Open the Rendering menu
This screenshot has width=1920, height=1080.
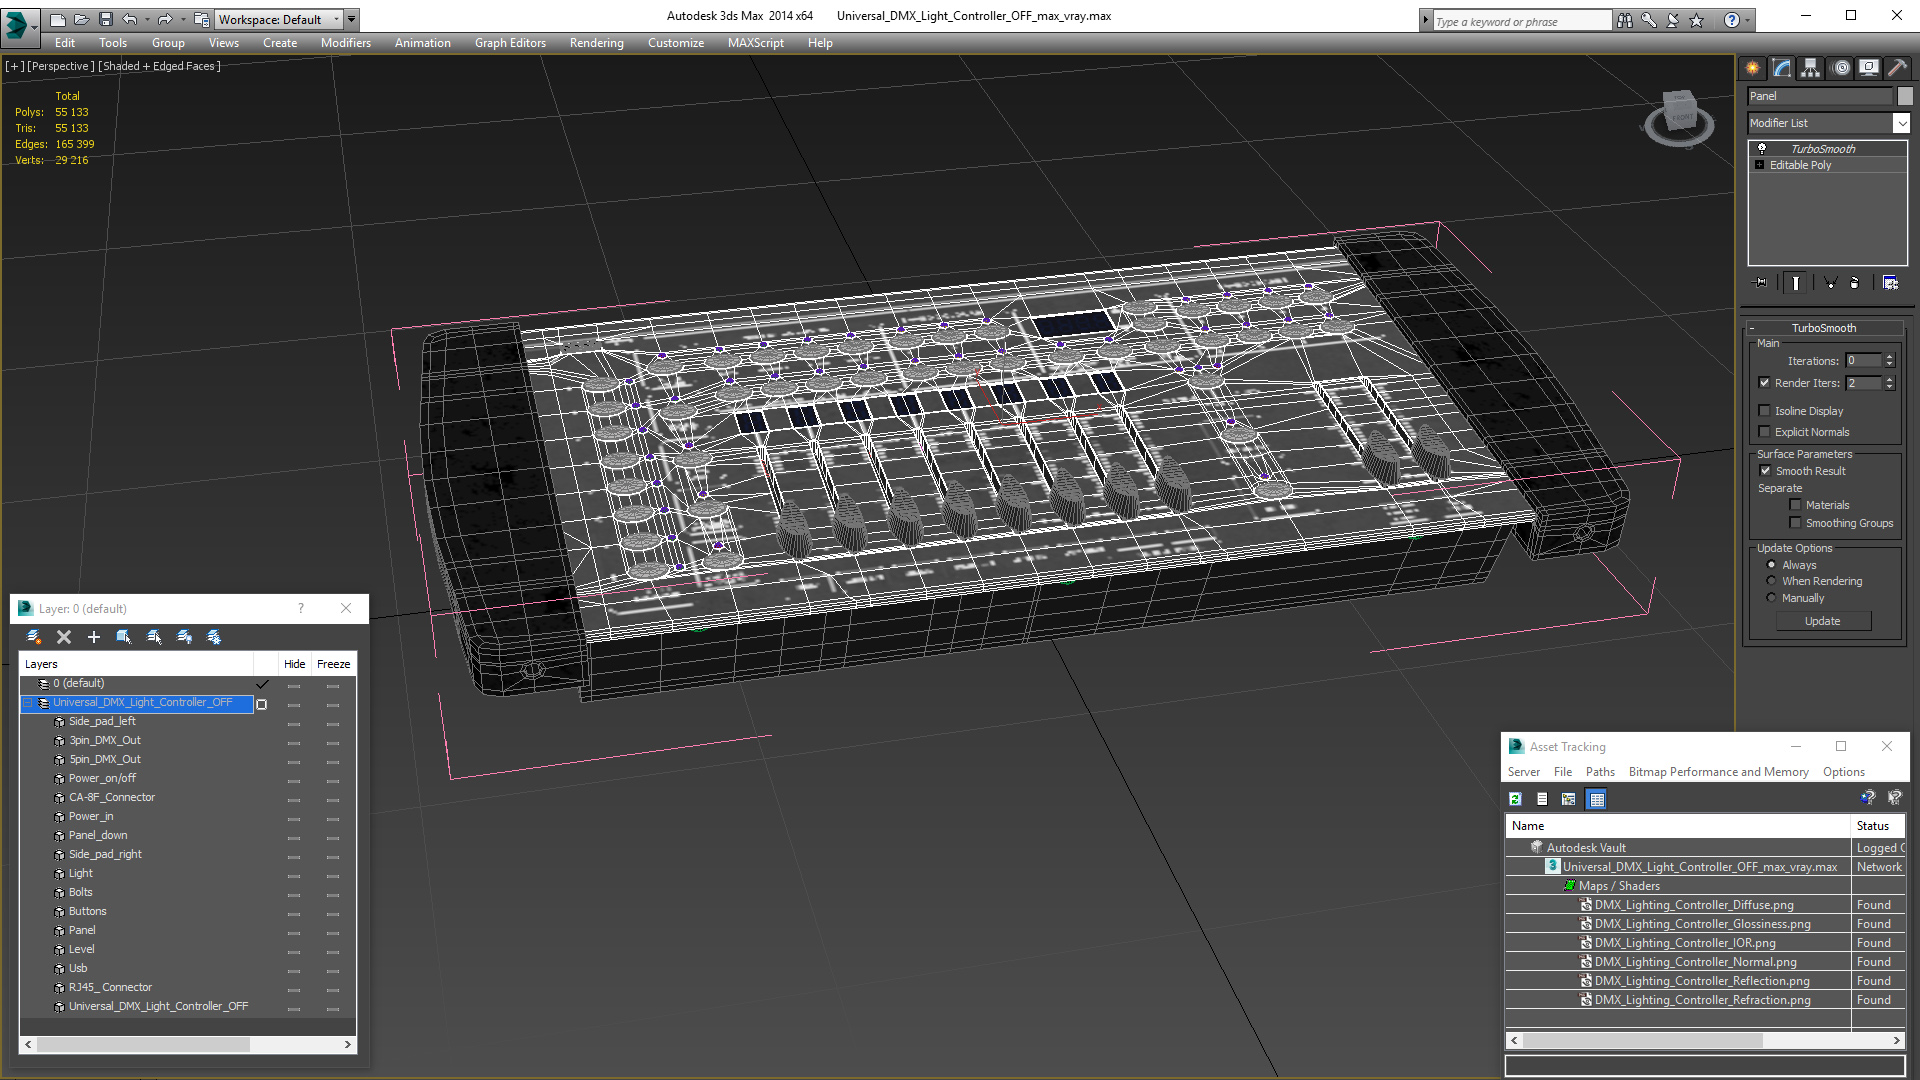[596, 43]
